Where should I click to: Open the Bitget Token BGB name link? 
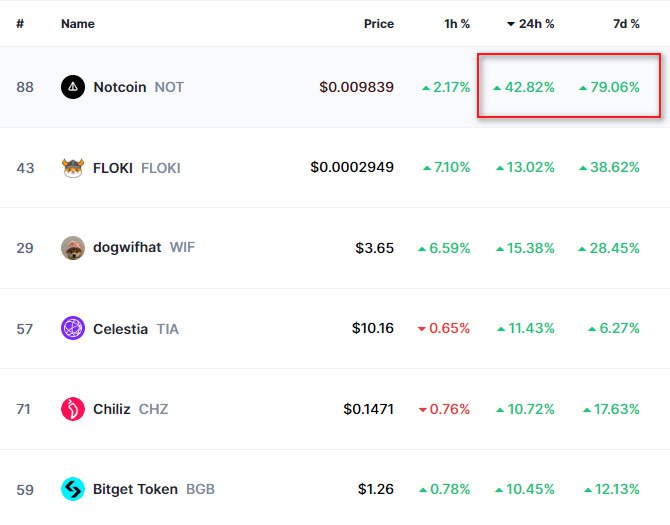point(153,489)
